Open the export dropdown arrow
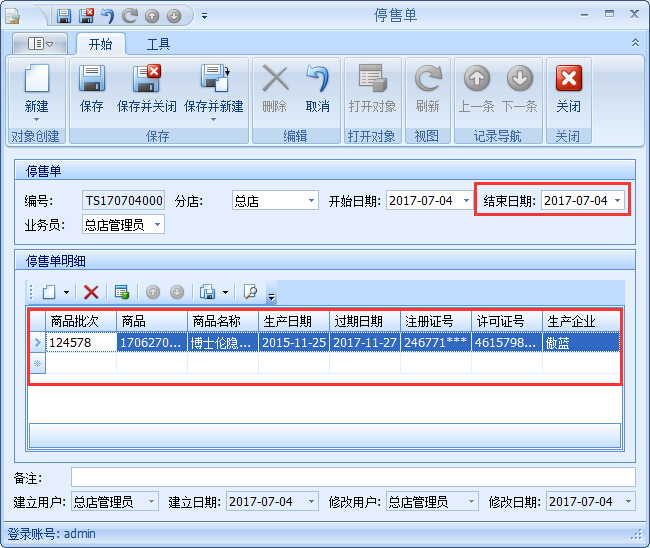This screenshot has width=650, height=548. tap(226, 292)
